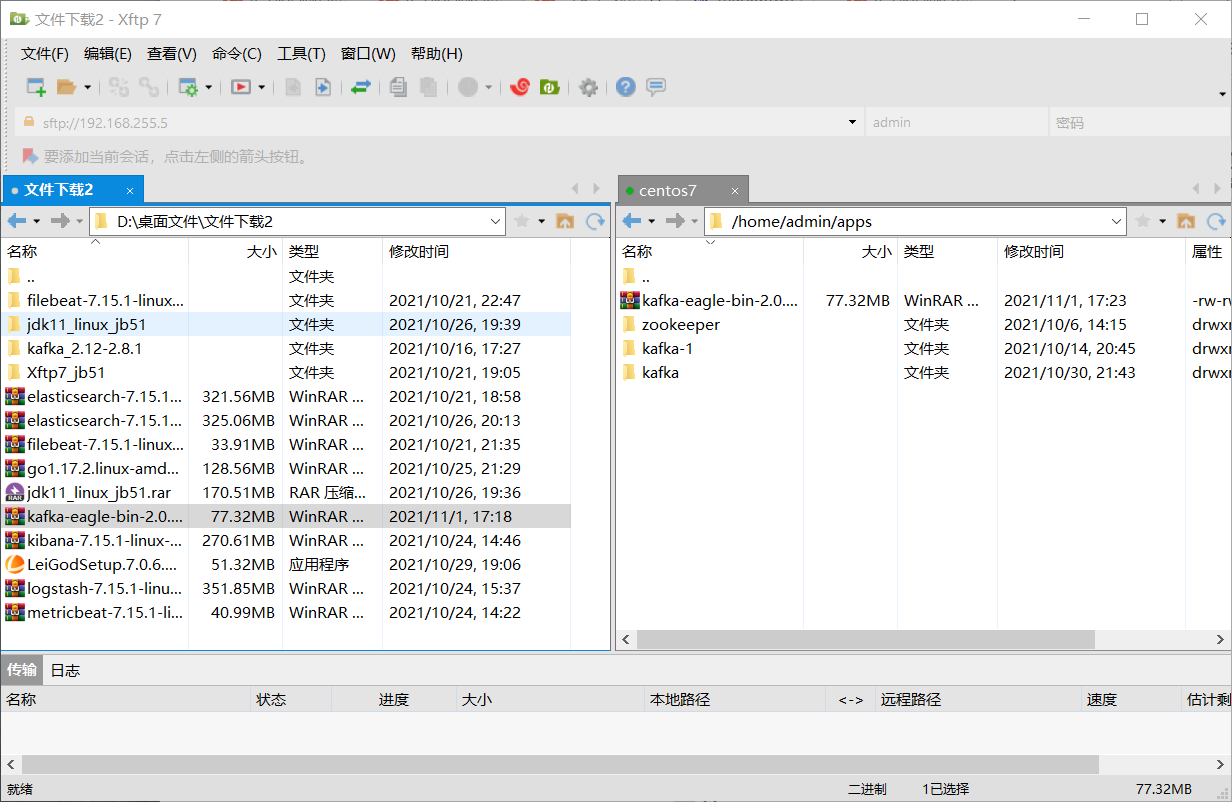
Task: Click the gray globe toolbar icon
Action: [x=468, y=87]
